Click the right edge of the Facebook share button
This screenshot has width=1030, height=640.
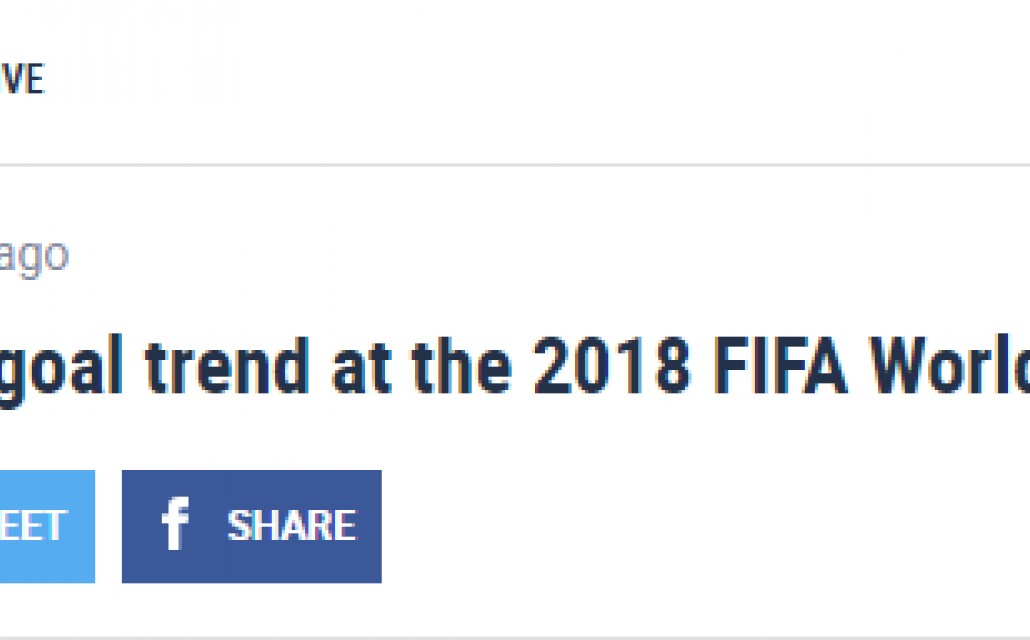(375, 526)
